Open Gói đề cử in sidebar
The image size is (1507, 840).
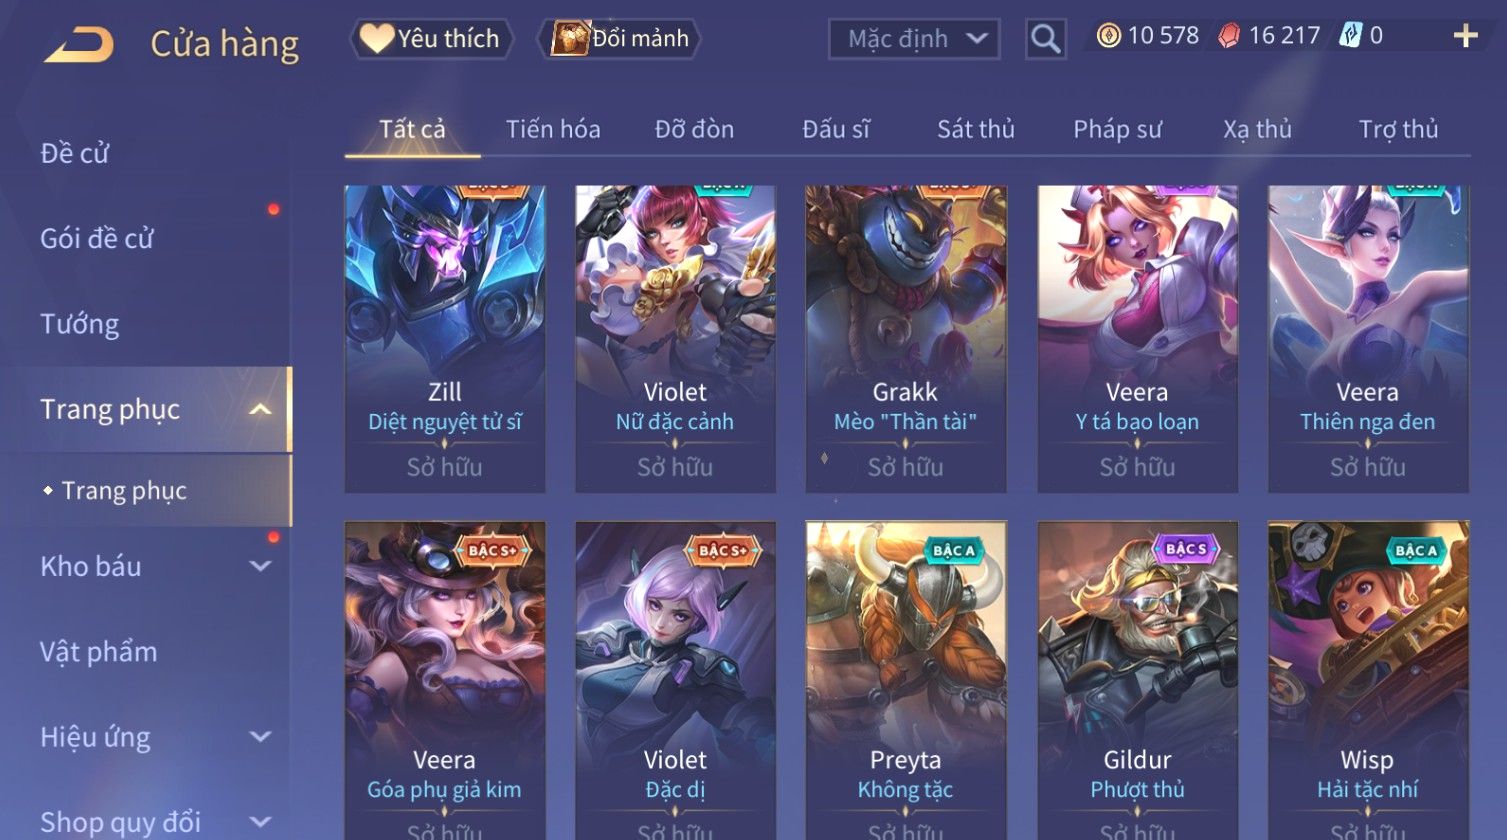(97, 238)
